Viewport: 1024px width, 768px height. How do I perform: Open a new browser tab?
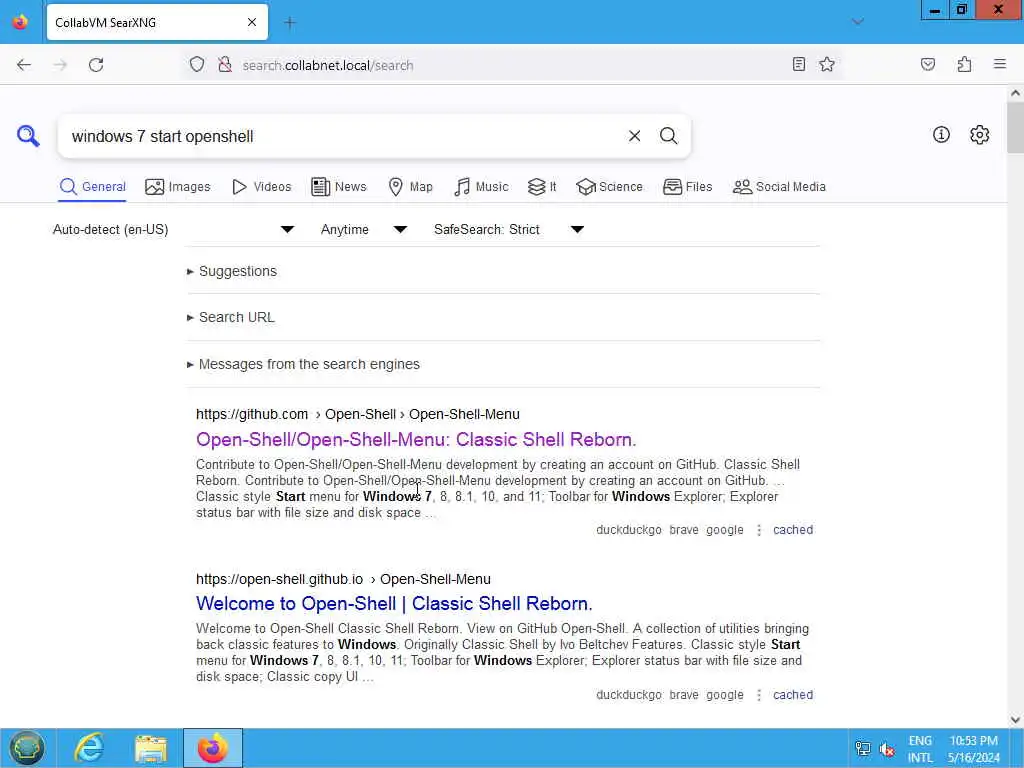pyautogui.click(x=290, y=23)
